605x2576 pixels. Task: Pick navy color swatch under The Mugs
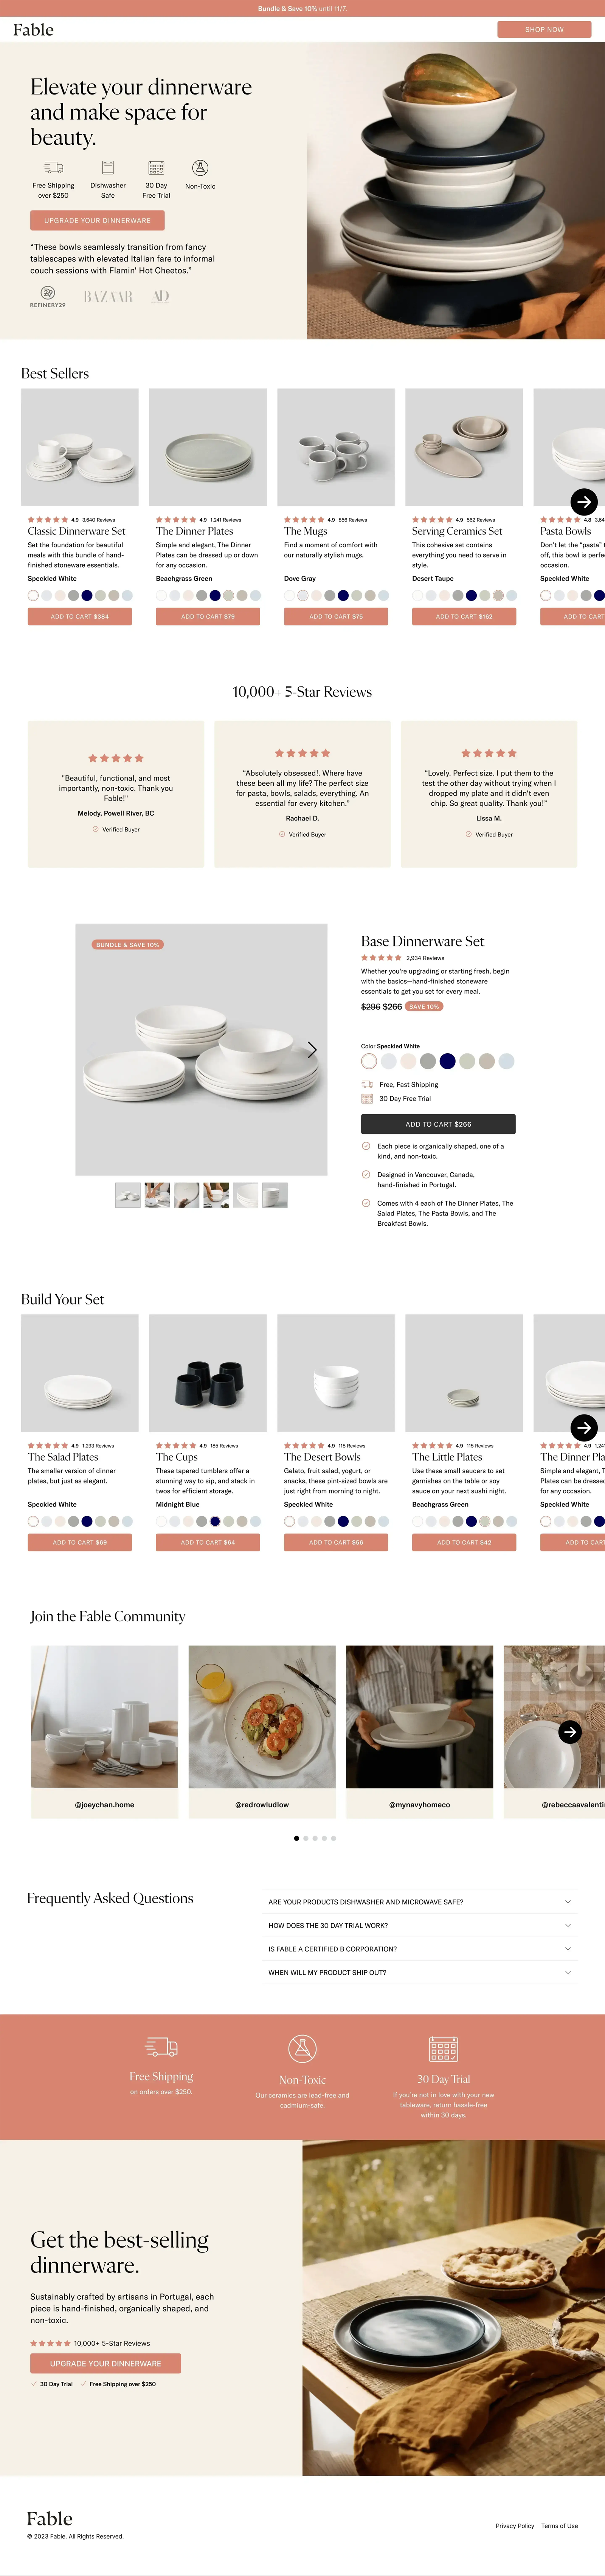343,595
